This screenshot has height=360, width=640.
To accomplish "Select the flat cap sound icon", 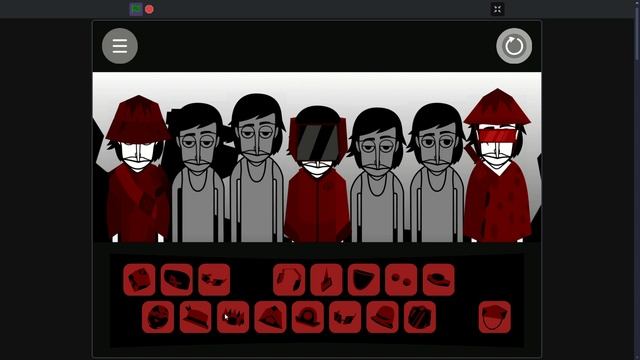I will 439,280.
